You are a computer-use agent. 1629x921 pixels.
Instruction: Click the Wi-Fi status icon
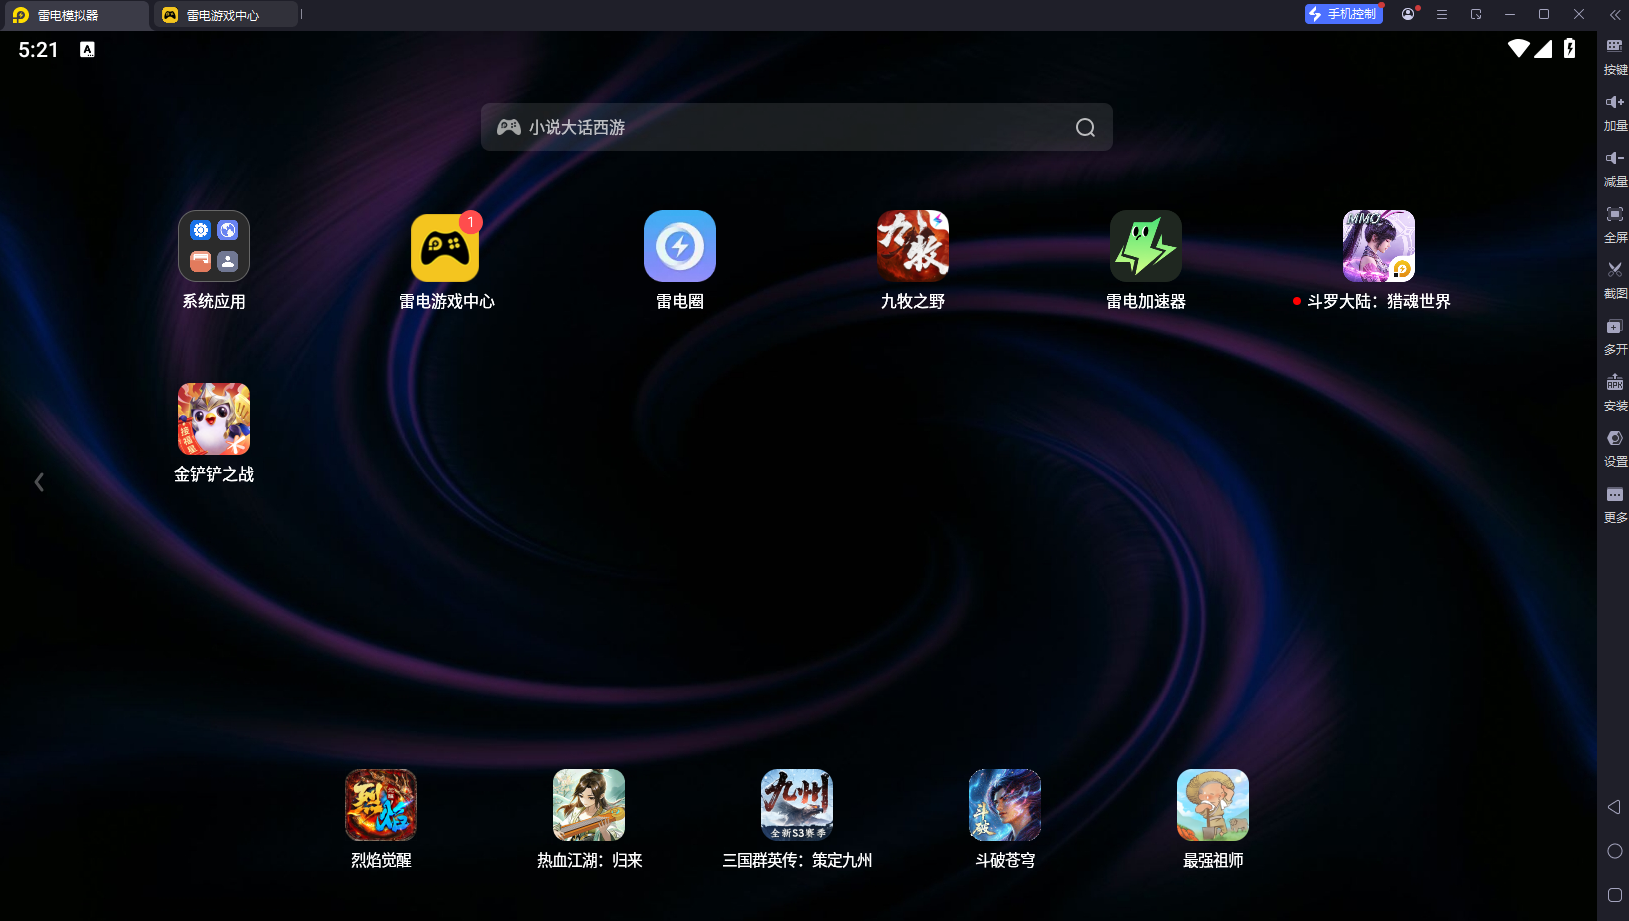(x=1519, y=48)
